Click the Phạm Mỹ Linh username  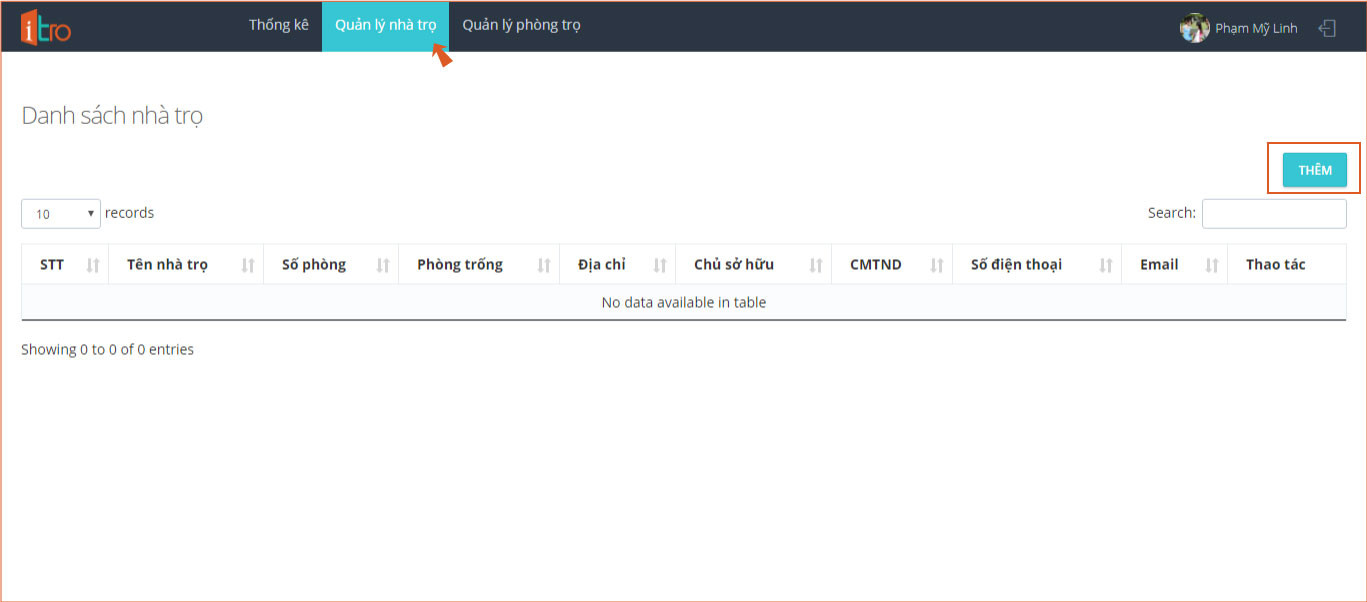pyautogui.click(x=1256, y=28)
